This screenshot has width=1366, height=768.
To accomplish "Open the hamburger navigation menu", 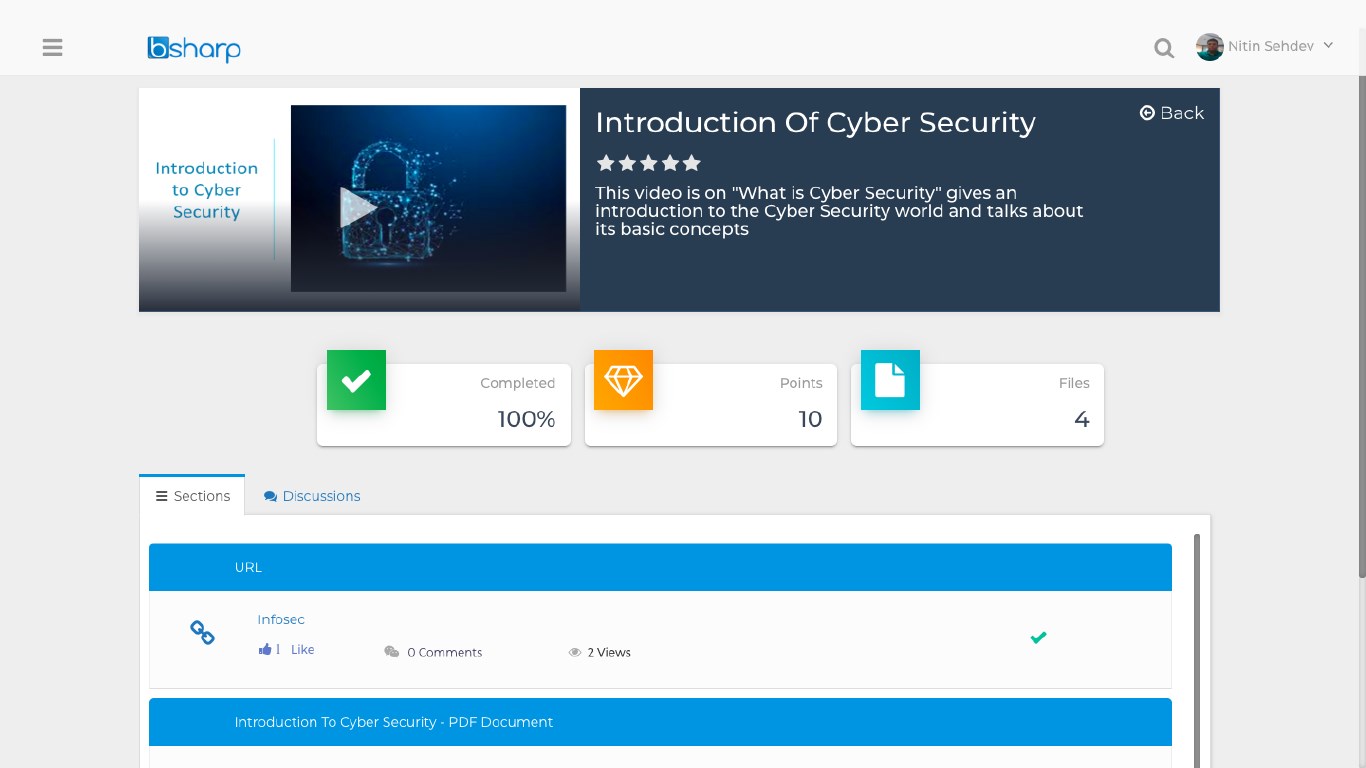I will point(53,47).
